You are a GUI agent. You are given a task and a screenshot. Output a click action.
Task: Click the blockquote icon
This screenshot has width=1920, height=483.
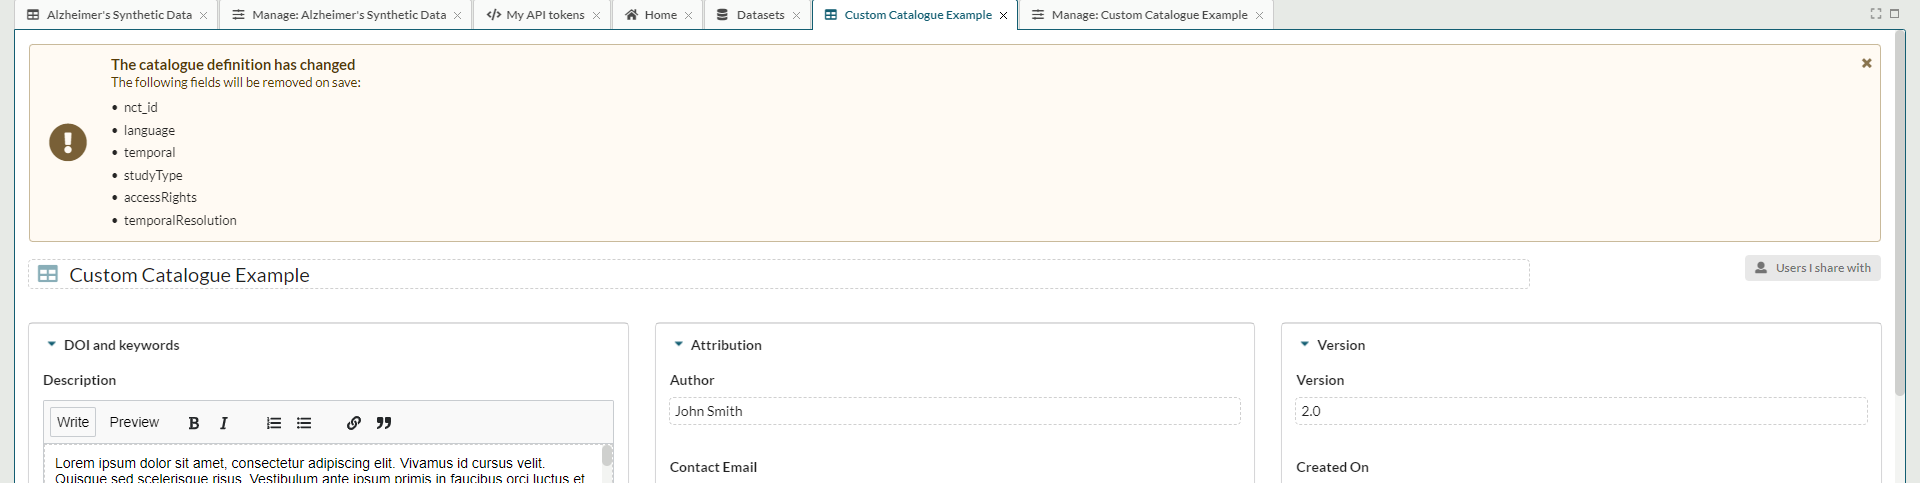tap(384, 423)
